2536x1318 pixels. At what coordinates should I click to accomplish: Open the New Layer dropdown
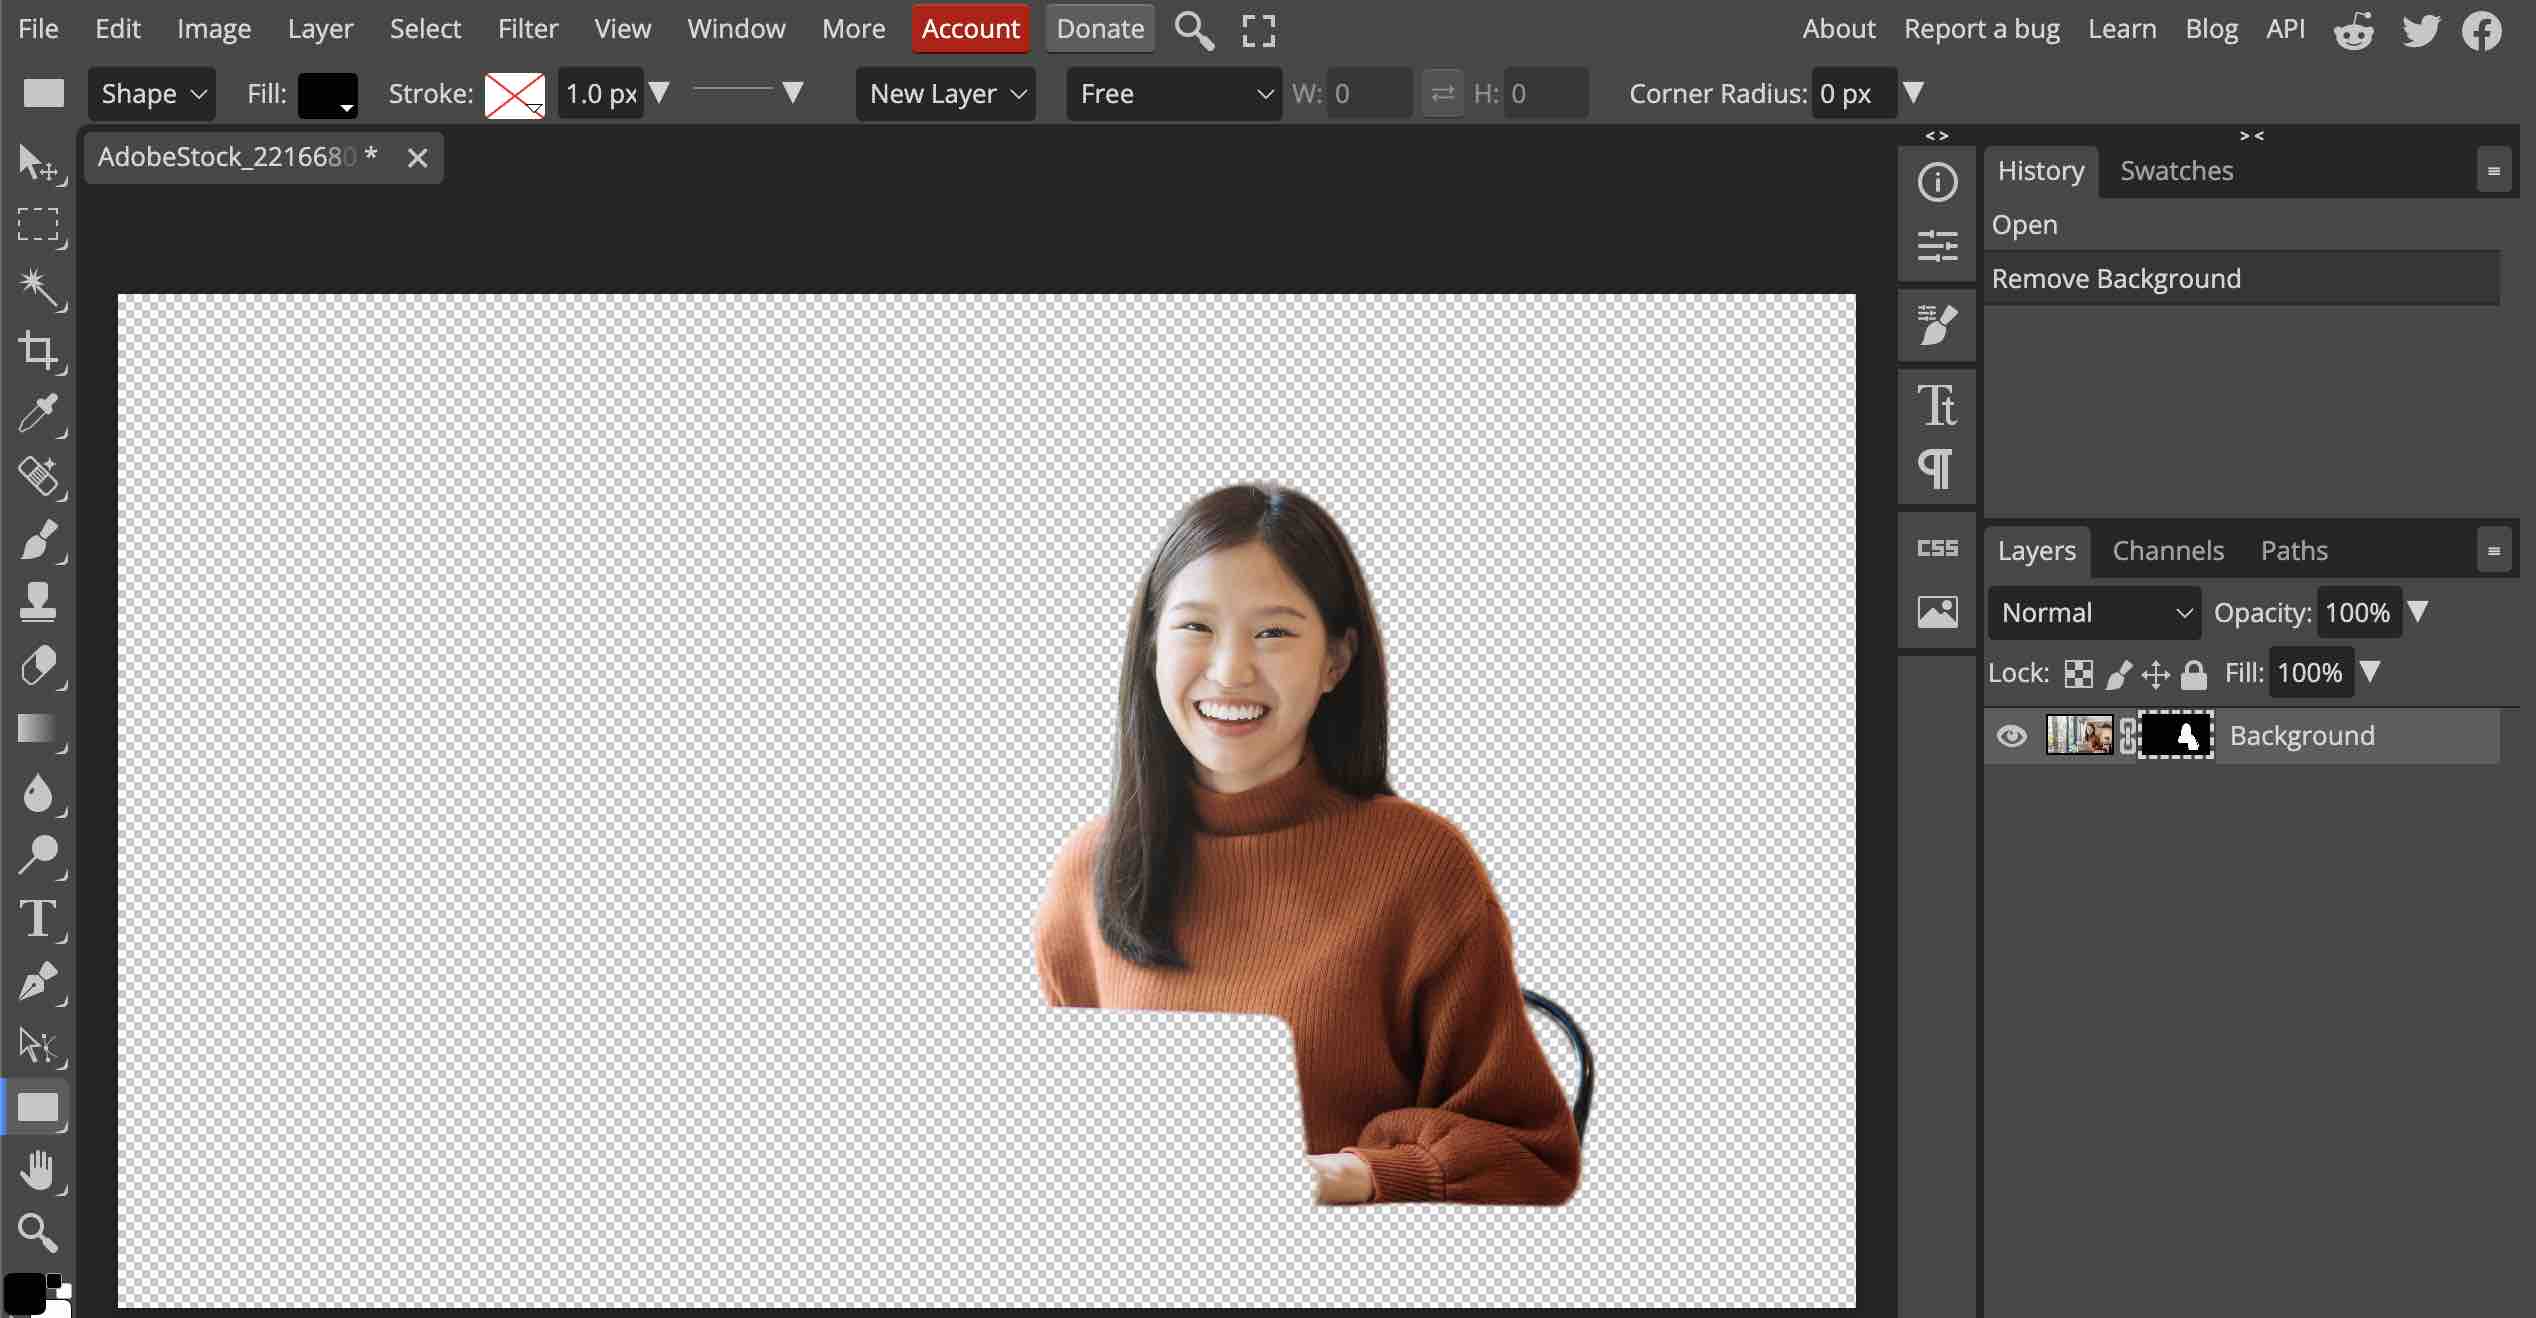point(946,94)
